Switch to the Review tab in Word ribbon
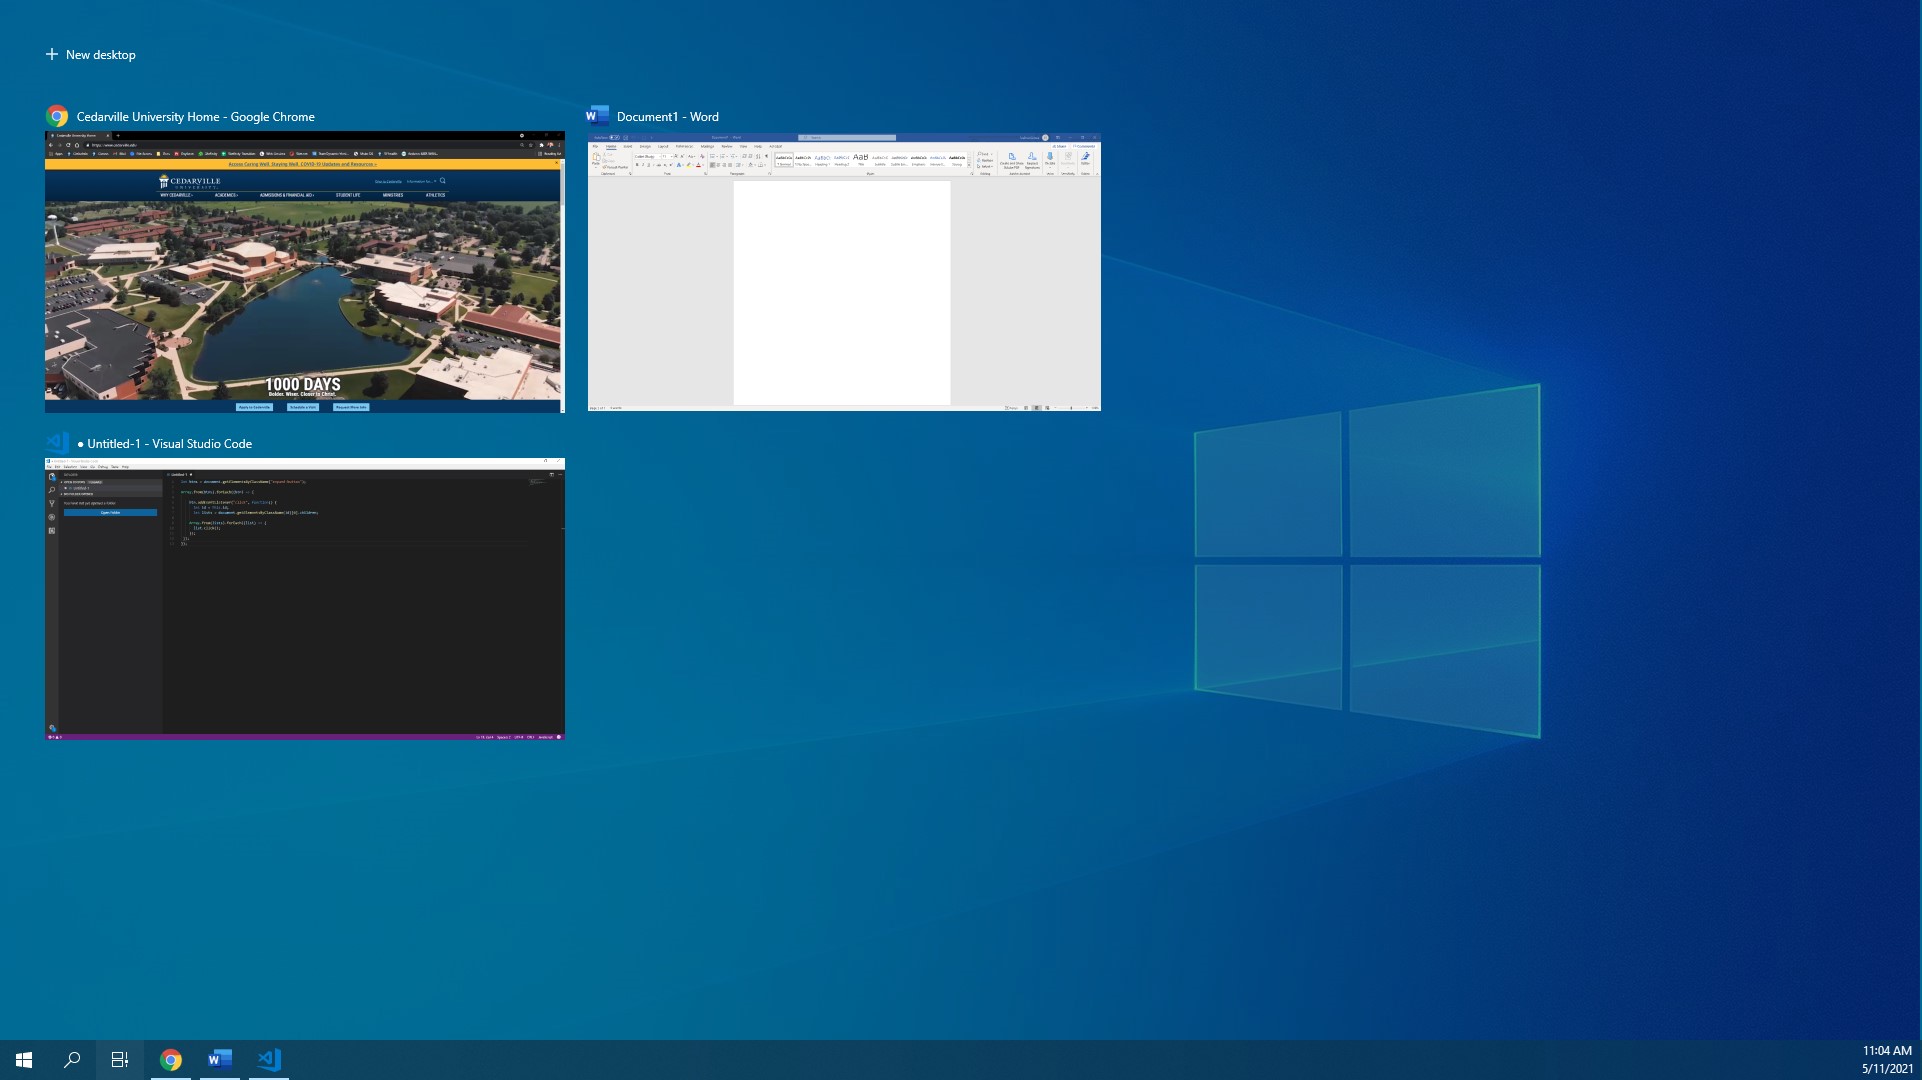 pos(726,145)
